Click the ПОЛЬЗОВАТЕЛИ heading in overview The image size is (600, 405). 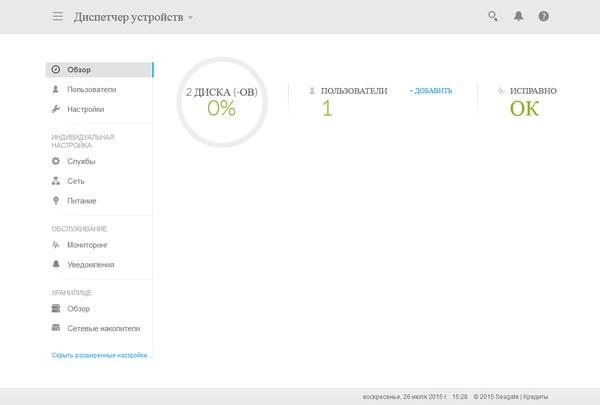click(x=354, y=91)
